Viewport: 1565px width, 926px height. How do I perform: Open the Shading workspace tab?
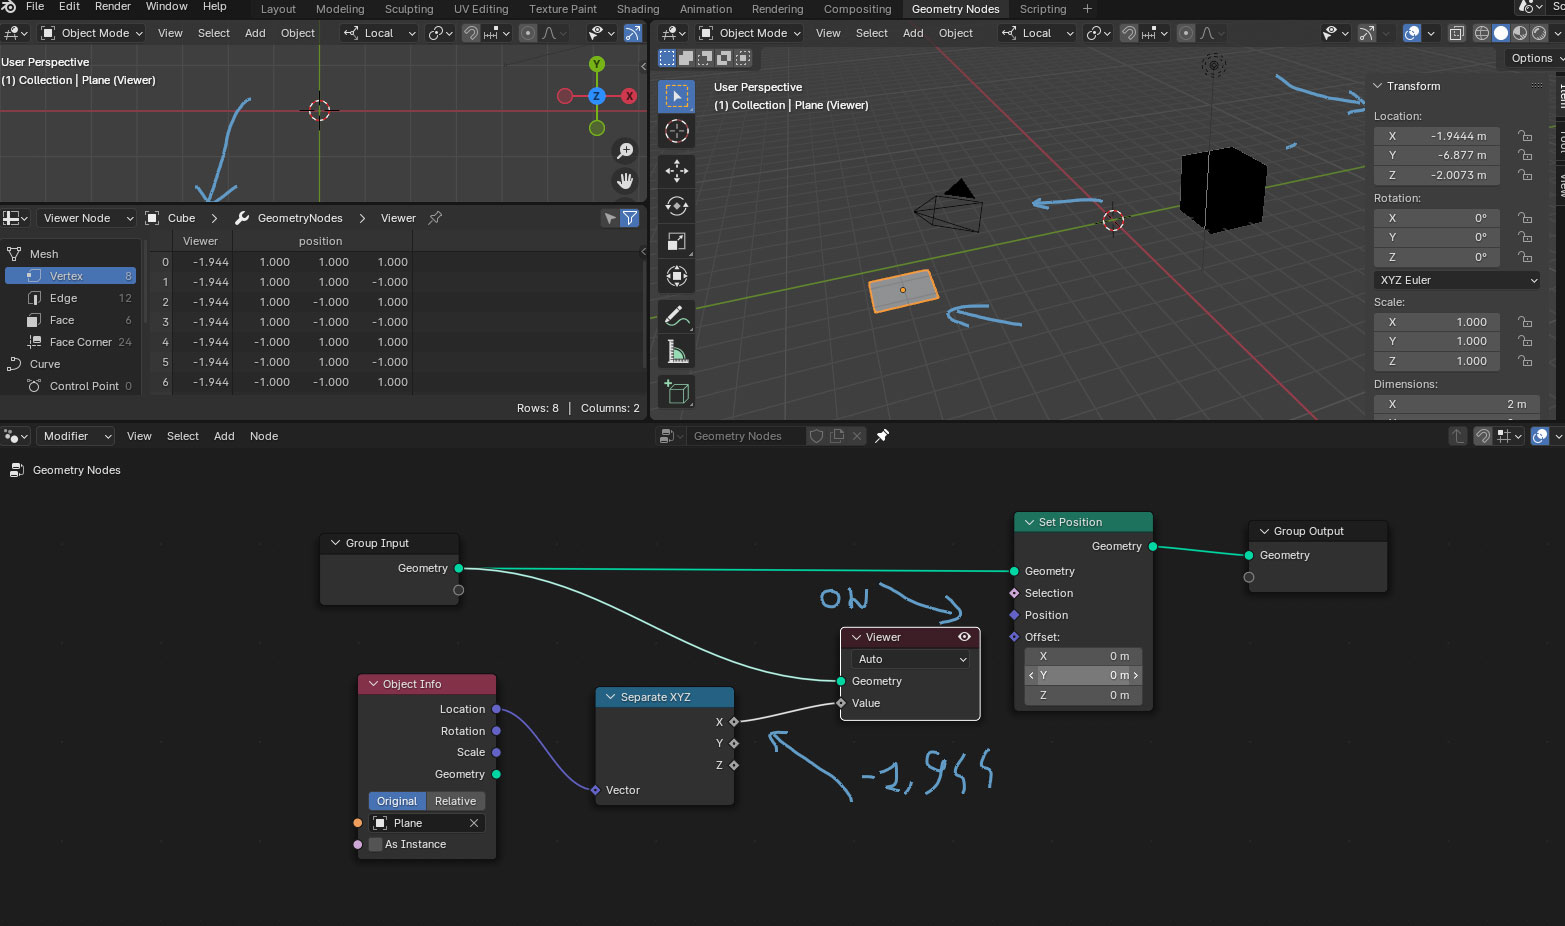(x=637, y=9)
